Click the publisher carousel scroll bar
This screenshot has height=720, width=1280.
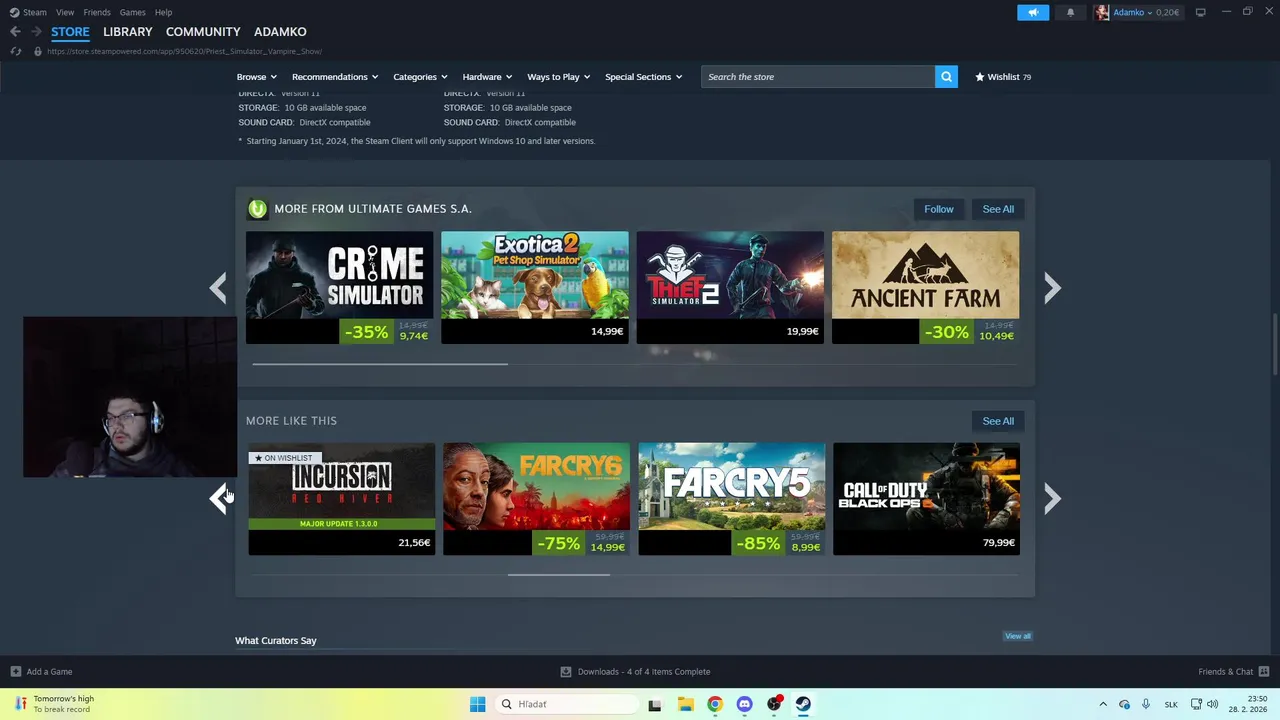(380, 364)
